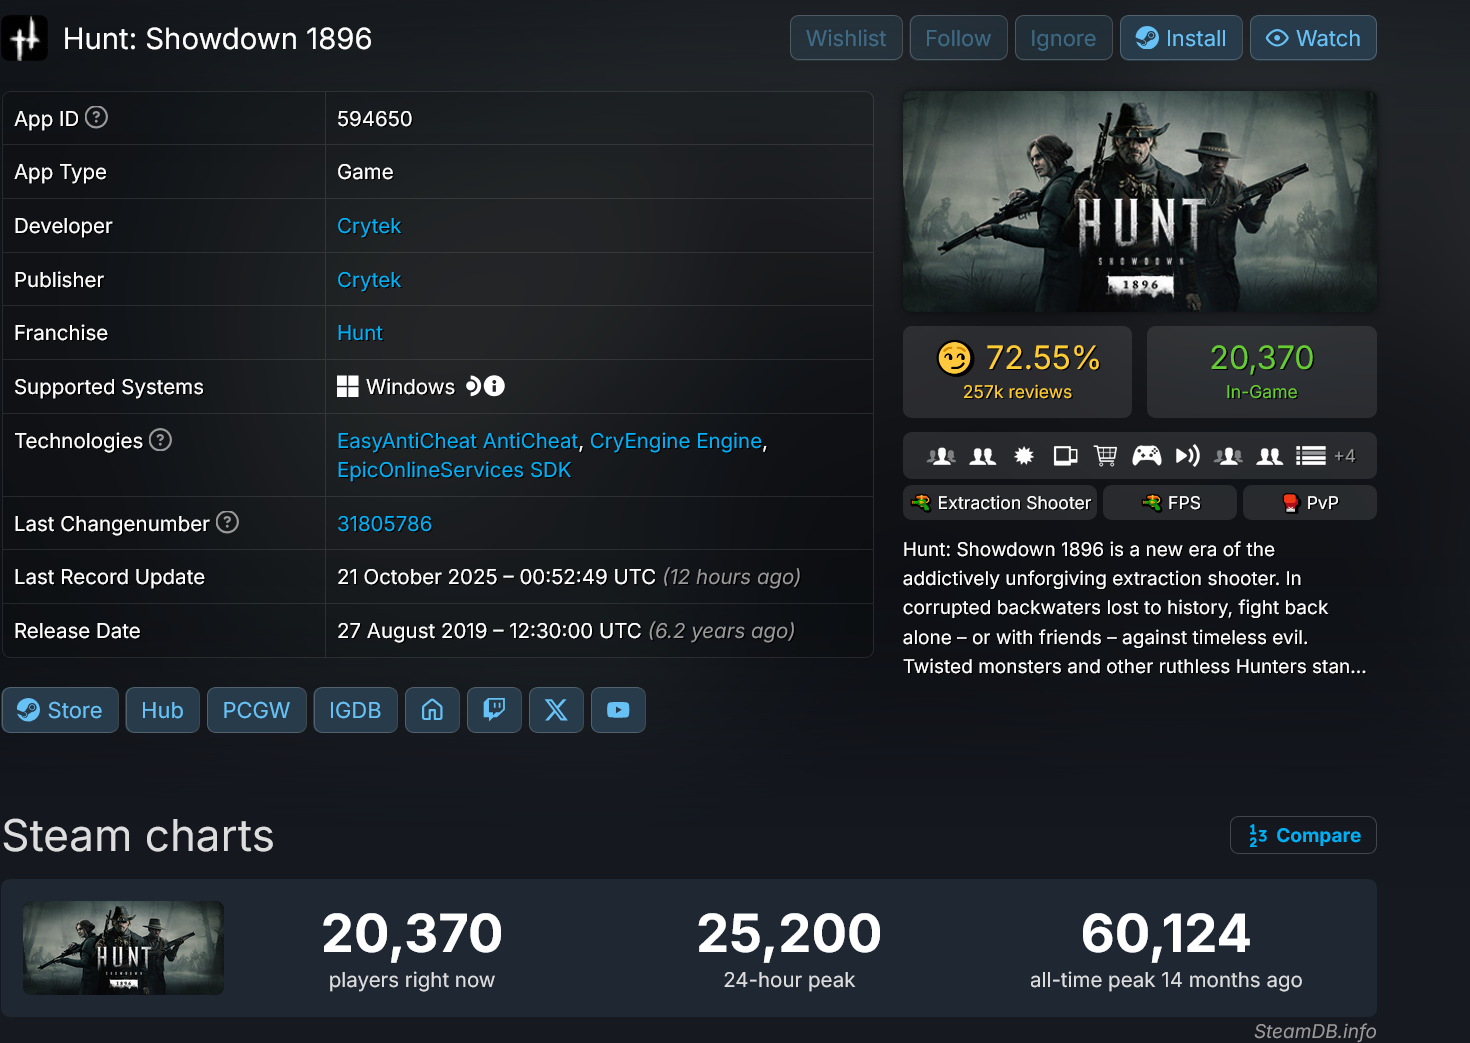Image resolution: width=1470 pixels, height=1043 pixels.
Task: Open the IGDB link button
Action: click(x=355, y=710)
